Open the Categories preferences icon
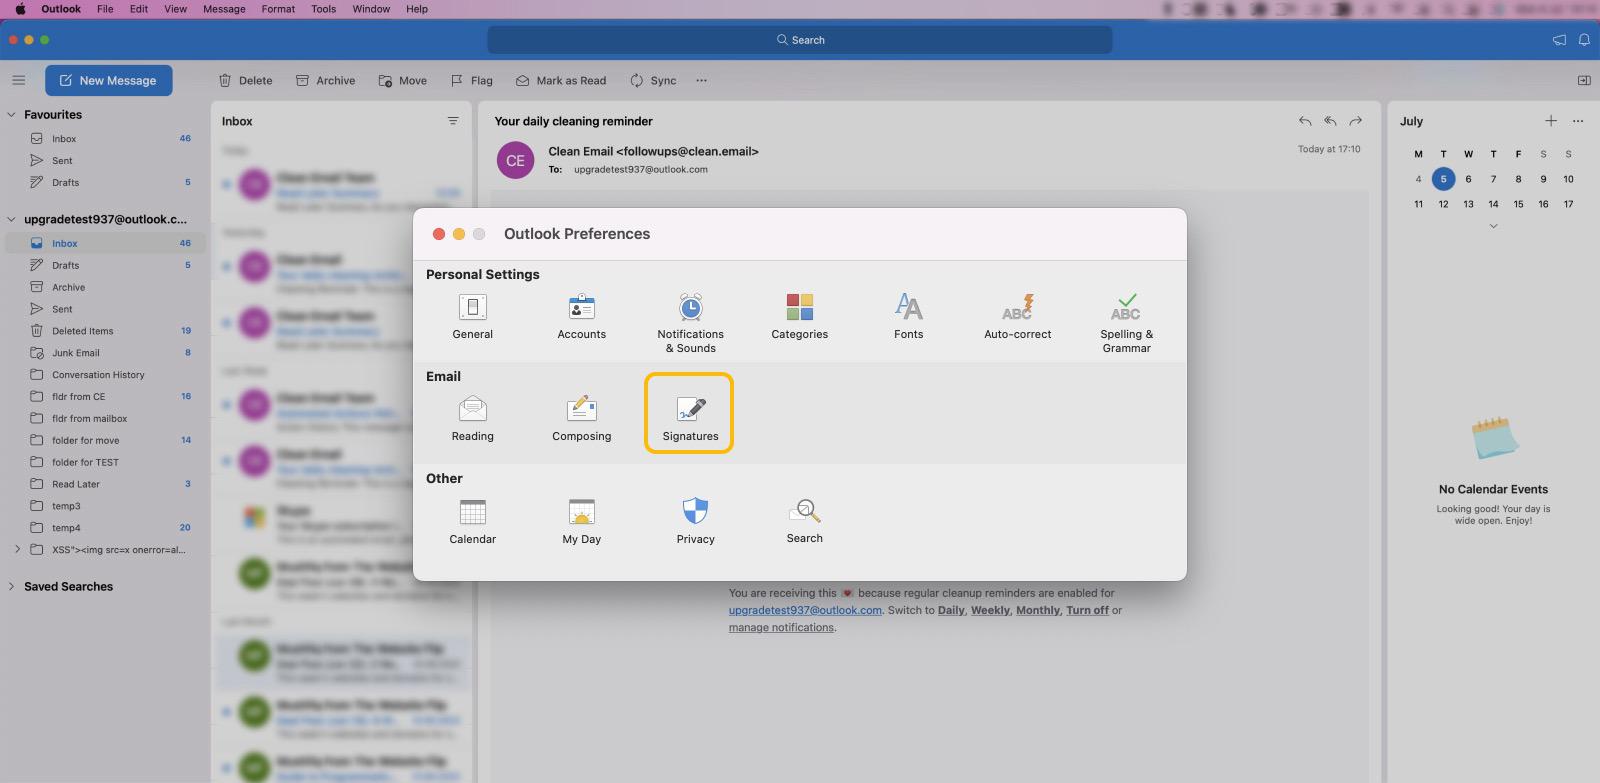Image resolution: width=1600 pixels, height=783 pixels. (x=799, y=308)
